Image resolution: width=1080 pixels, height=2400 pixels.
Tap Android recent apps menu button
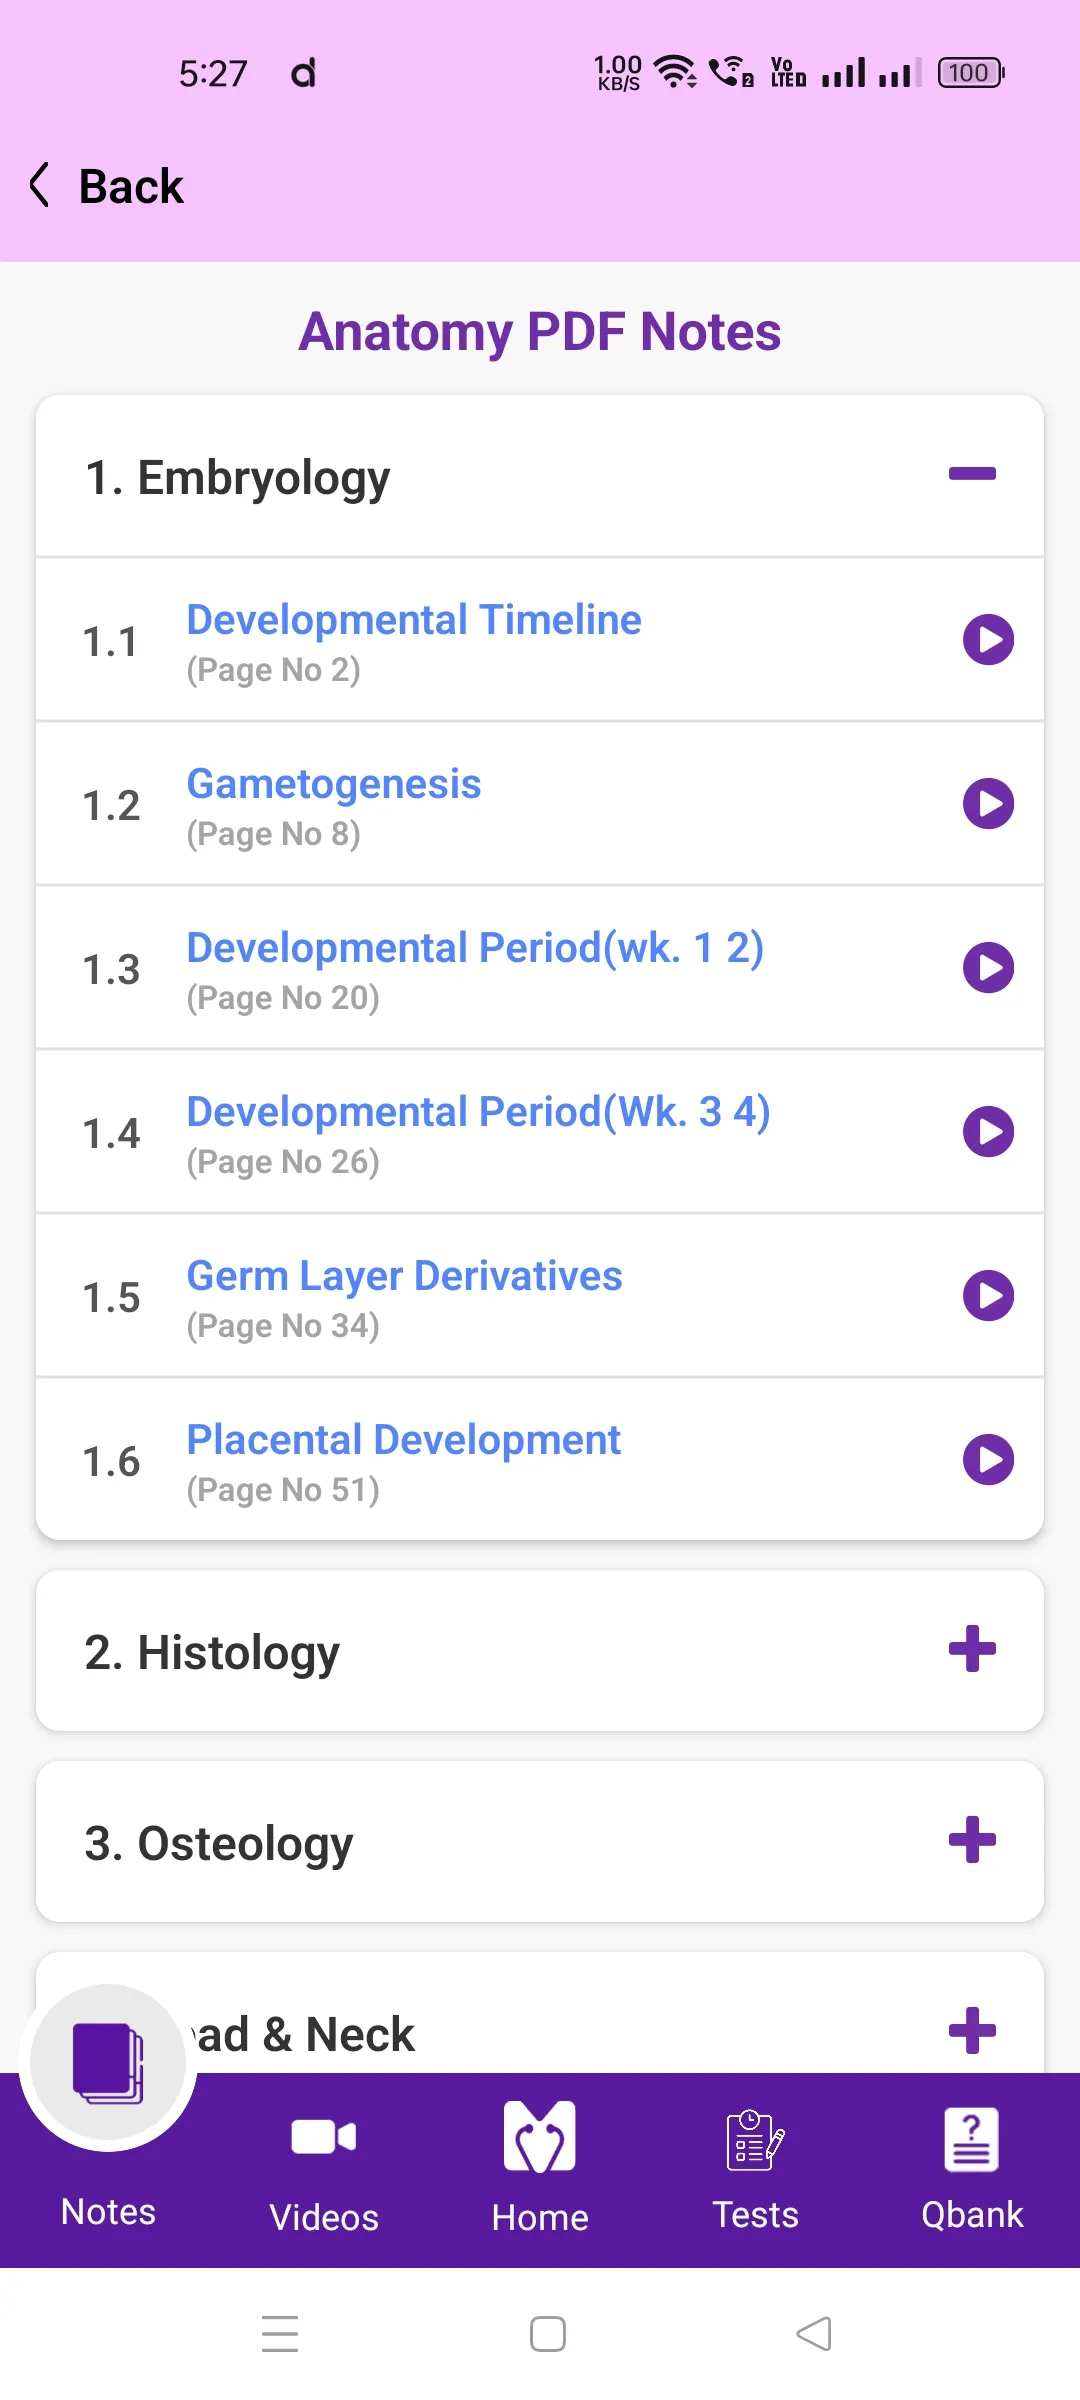pyautogui.click(x=280, y=2334)
